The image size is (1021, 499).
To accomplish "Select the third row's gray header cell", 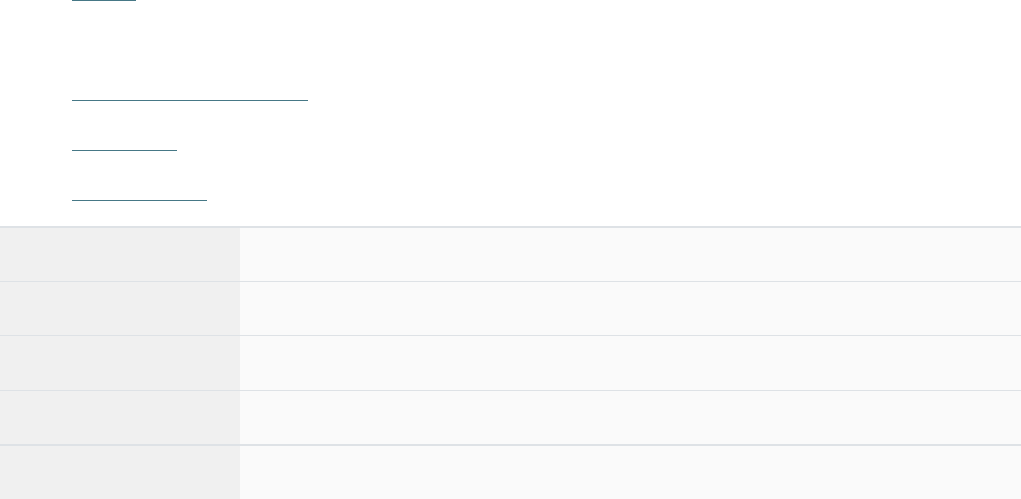I will [x=119, y=363].
